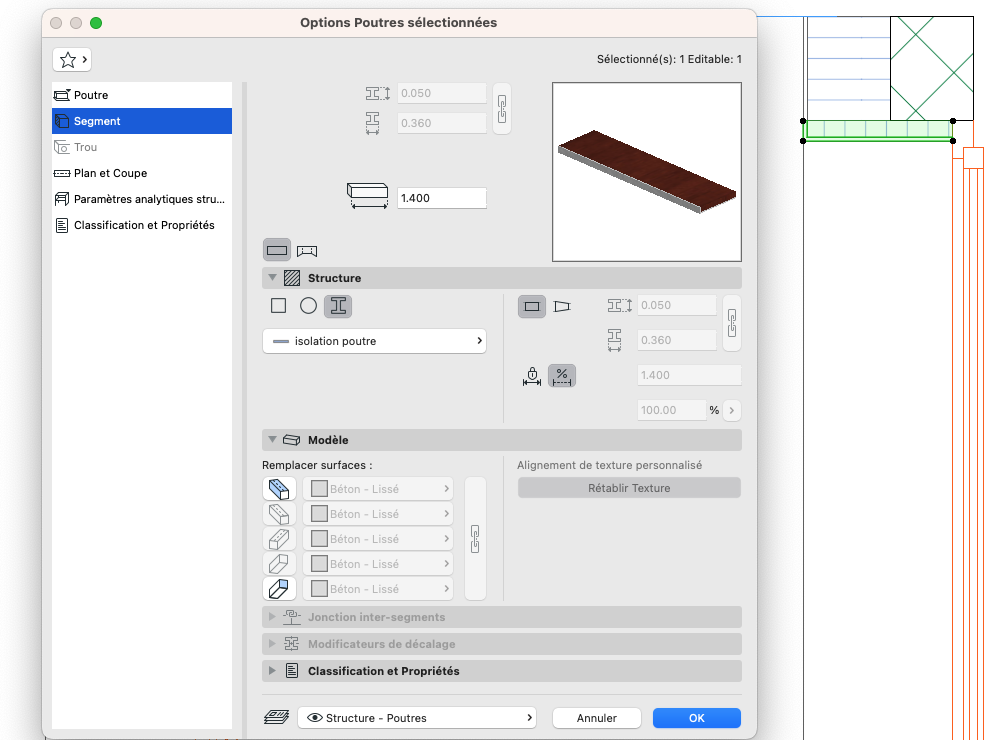Click the 100.00 percent field

(x=672, y=410)
